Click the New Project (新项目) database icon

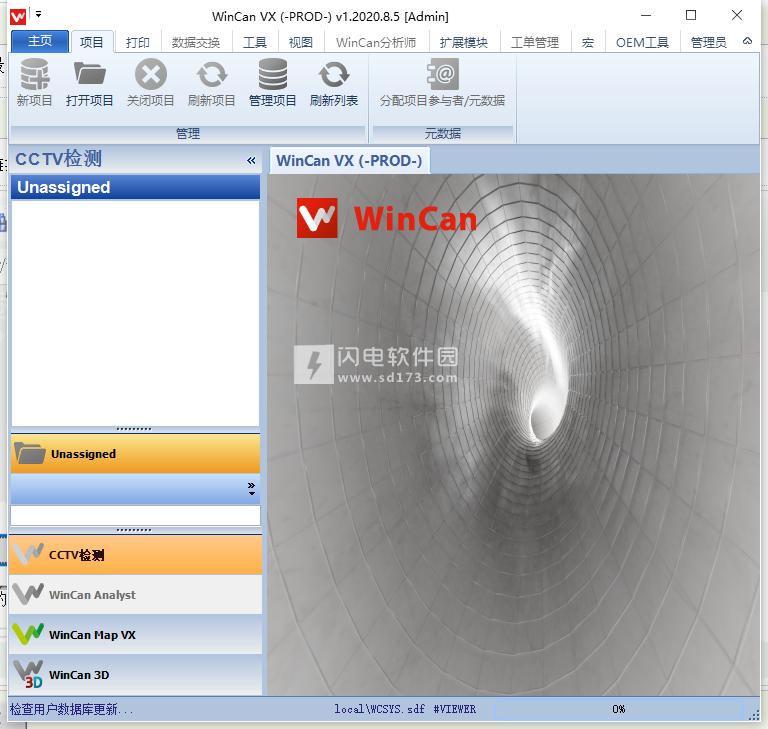click(34, 74)
